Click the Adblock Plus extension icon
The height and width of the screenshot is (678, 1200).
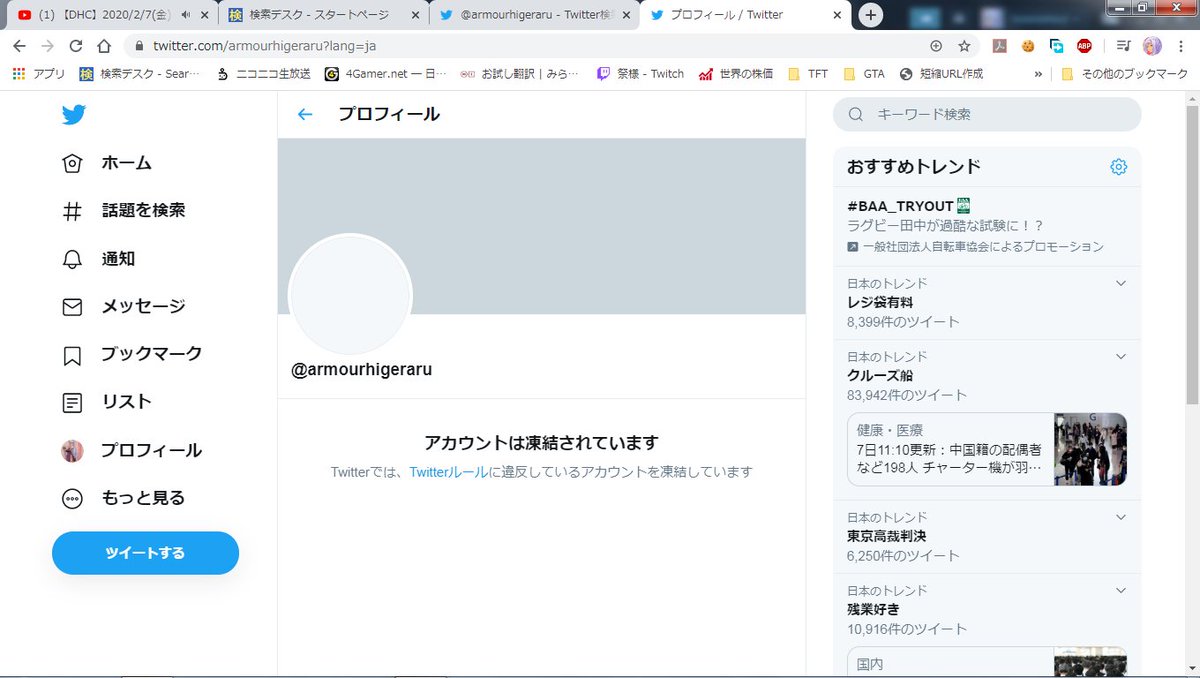click(x=1084, y=46)
